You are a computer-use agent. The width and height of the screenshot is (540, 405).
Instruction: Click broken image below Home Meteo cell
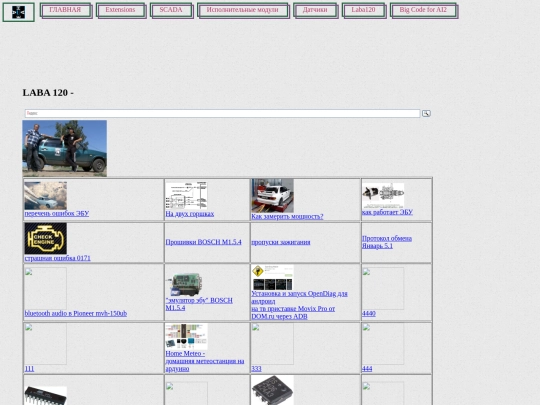click(186, 393)
